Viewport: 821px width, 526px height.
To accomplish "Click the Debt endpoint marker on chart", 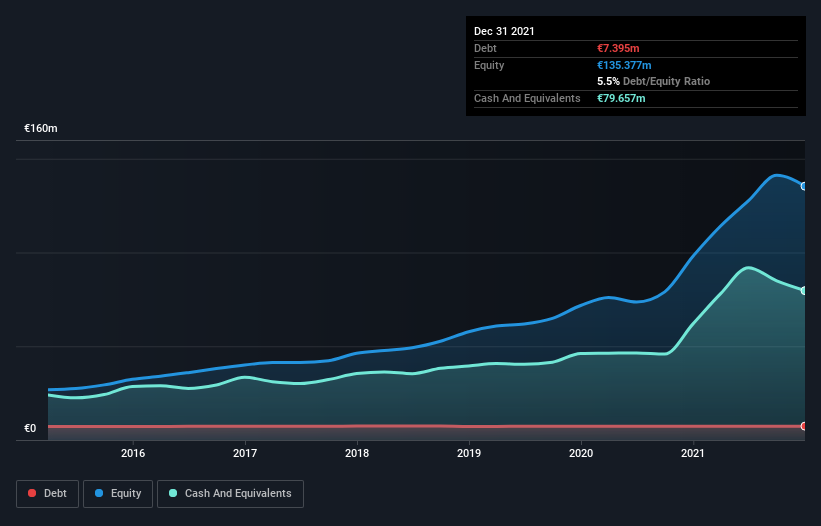I will (804, 426).
